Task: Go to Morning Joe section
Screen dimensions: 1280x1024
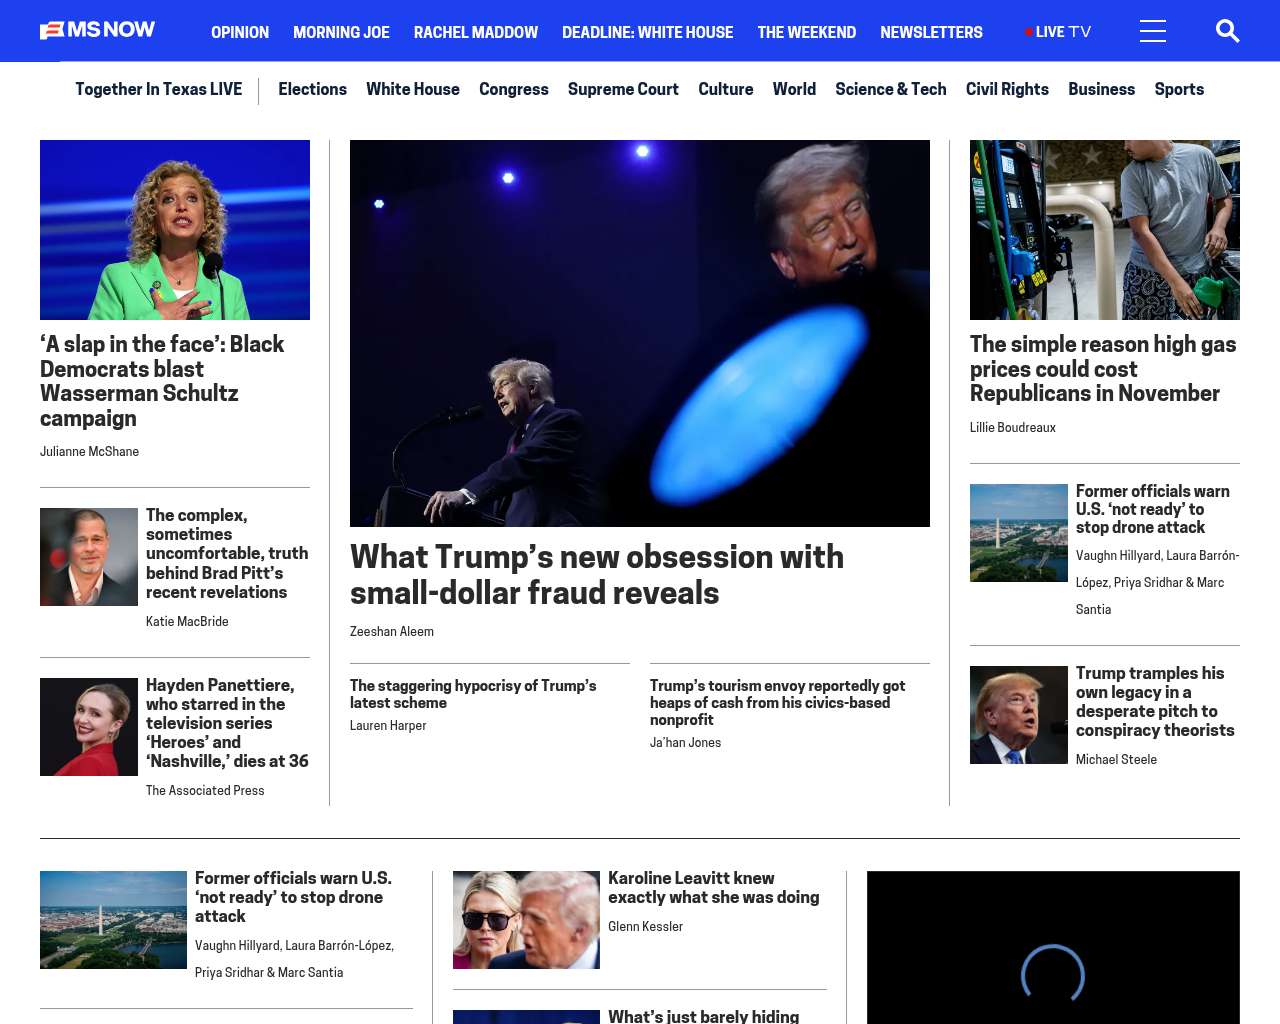Action: coord(341,32)
